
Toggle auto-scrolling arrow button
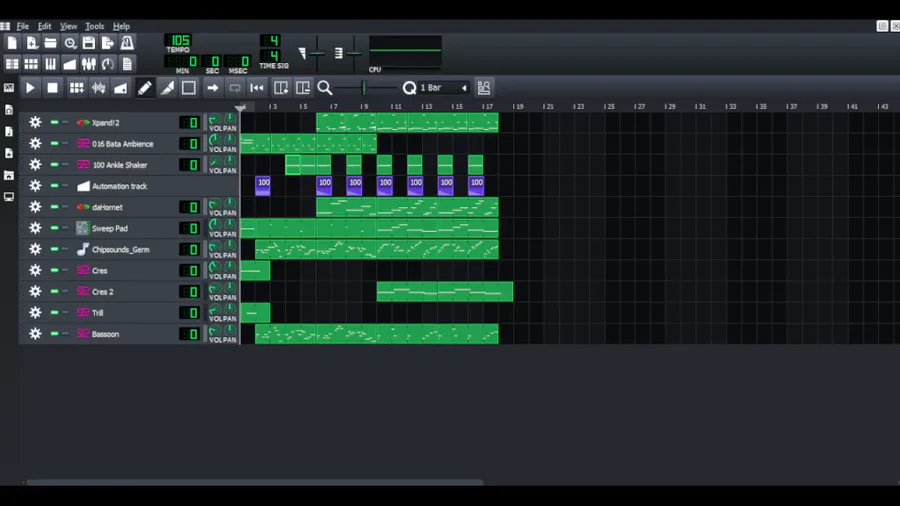212,88
